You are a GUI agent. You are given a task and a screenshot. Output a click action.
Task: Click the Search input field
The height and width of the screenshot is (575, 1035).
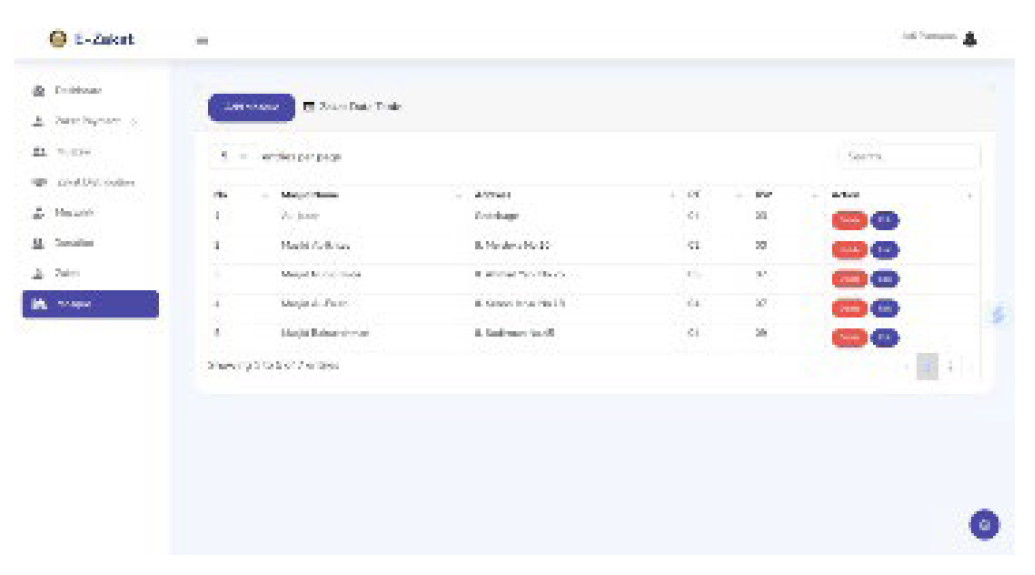[910, 157]
